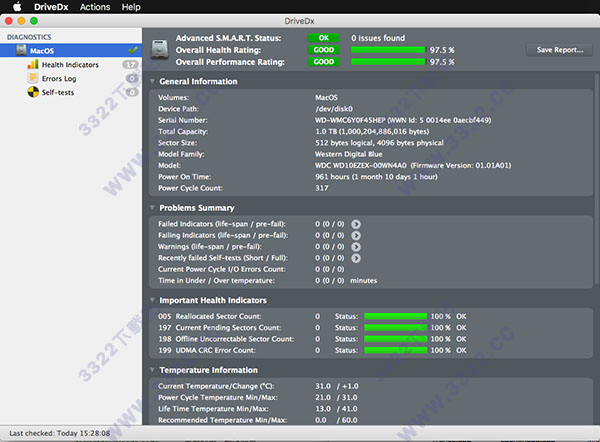Click the Save Report button
Image resolution: width=600 pixels, height=442 pixels.
(559, 50)
